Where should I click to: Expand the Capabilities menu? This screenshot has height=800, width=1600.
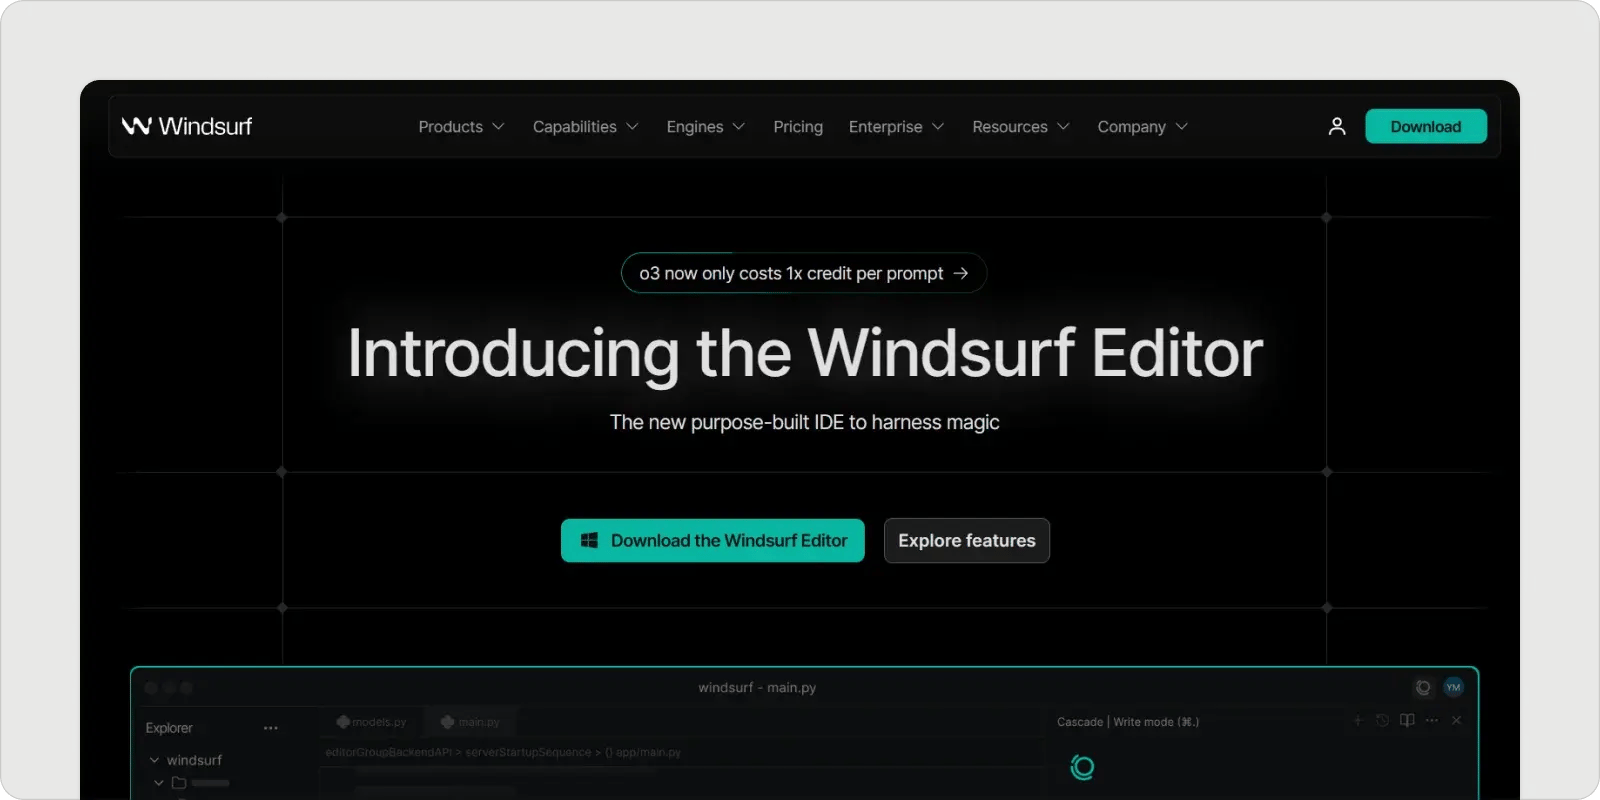point(585,127)
